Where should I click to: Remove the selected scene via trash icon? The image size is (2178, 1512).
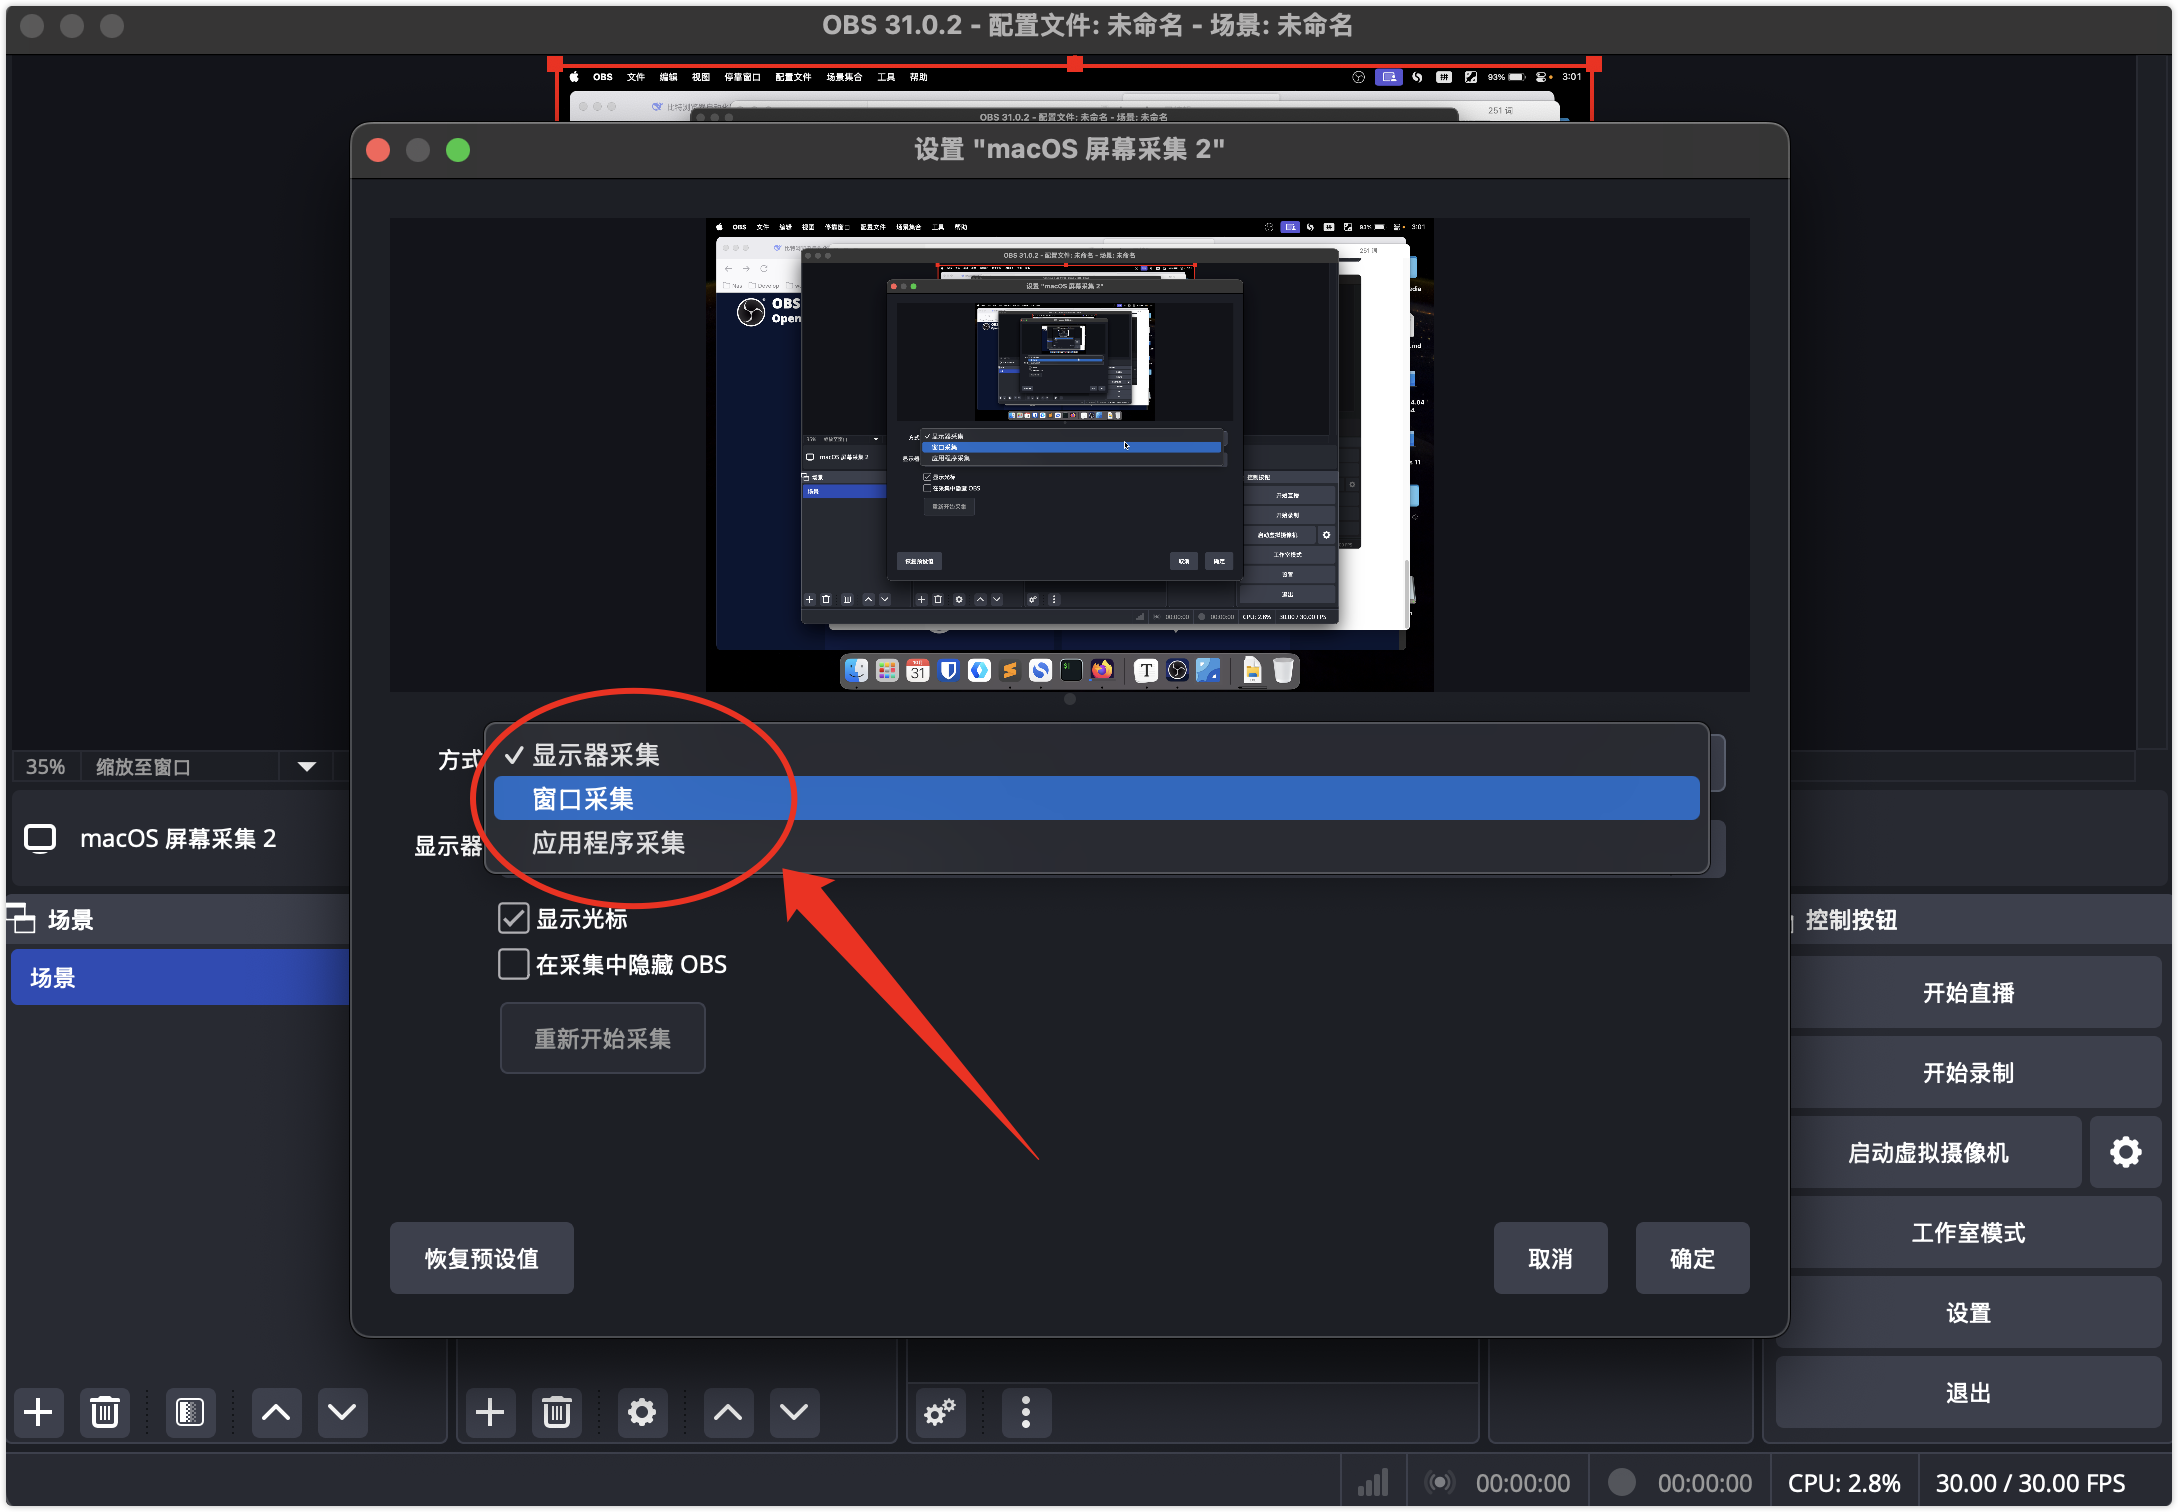105,1412
